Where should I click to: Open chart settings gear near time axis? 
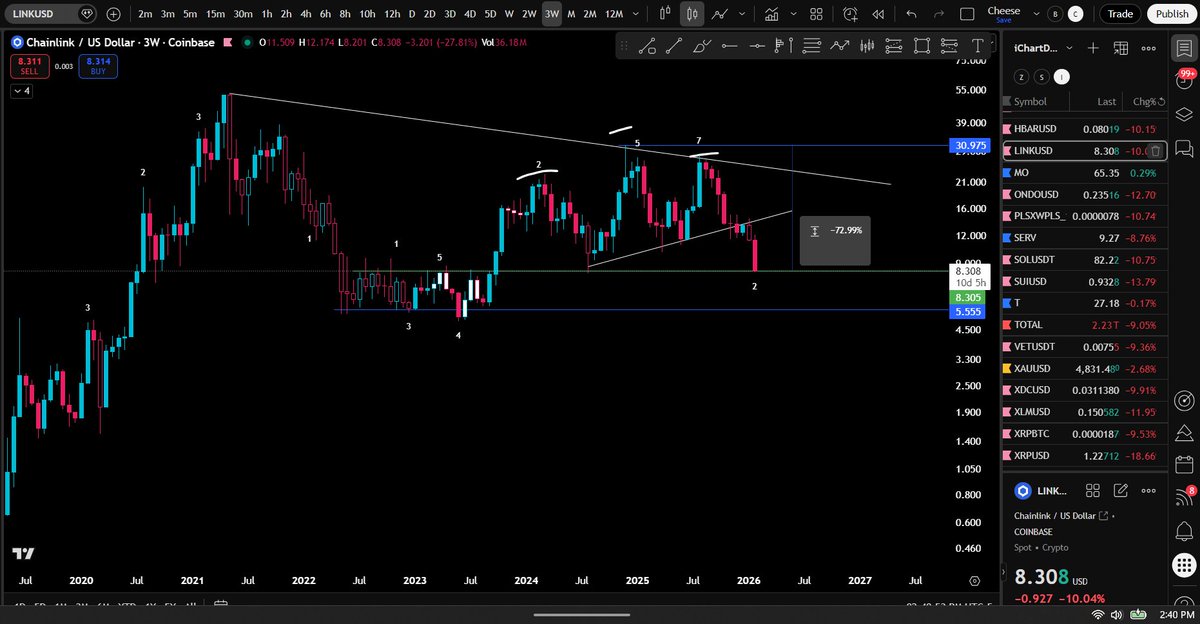[974, 580]
